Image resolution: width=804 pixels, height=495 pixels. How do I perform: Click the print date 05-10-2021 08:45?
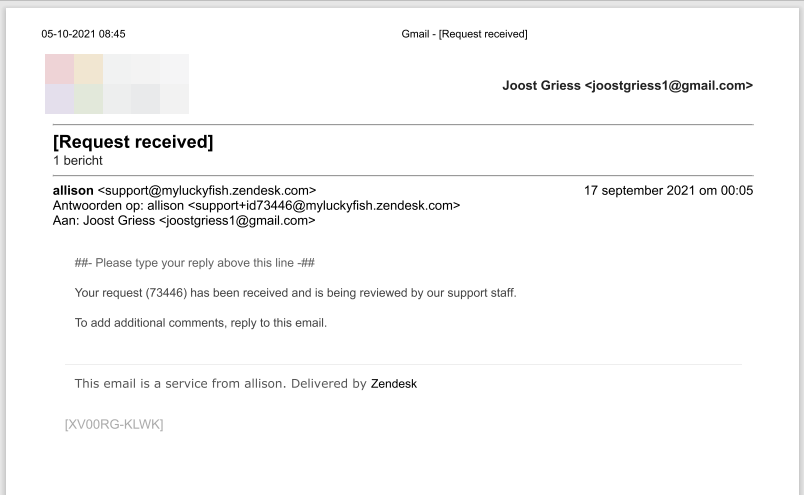(83, 34)
